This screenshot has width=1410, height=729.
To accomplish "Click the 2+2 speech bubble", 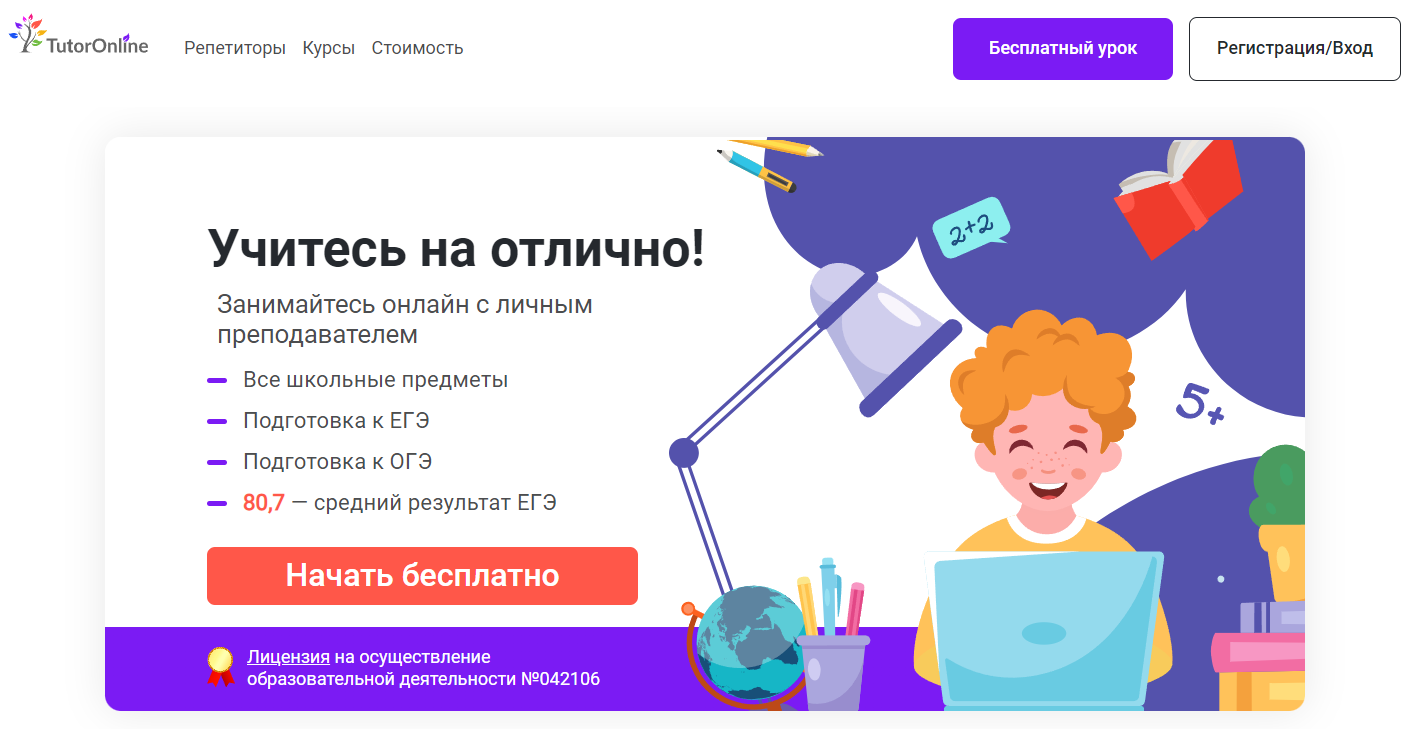I will [970, 227].
